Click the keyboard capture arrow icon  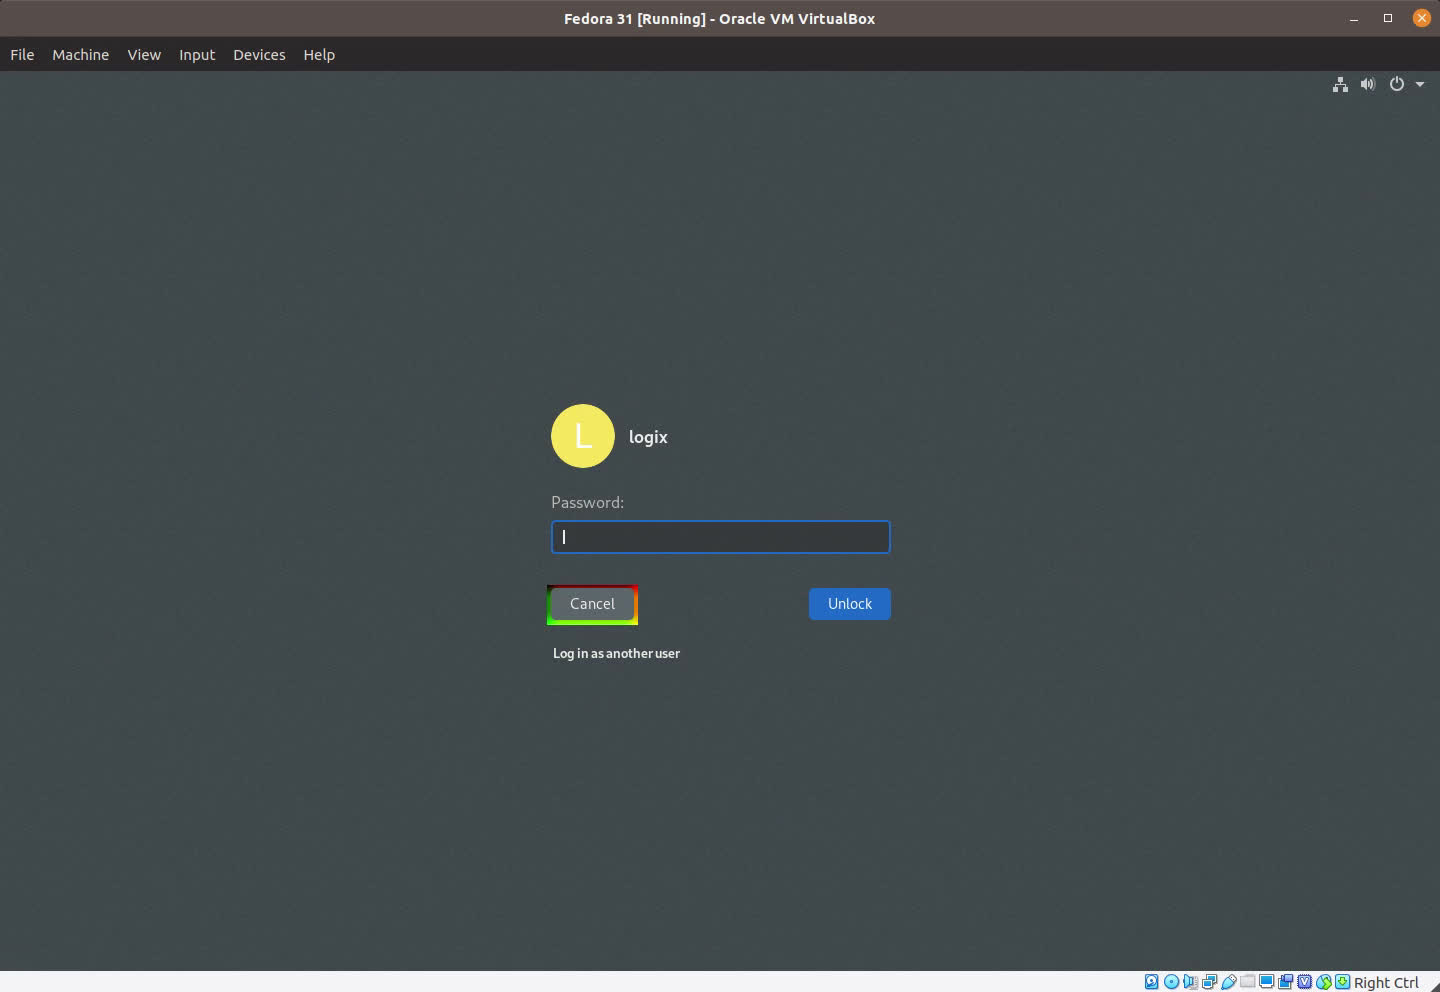(1342, 982)
